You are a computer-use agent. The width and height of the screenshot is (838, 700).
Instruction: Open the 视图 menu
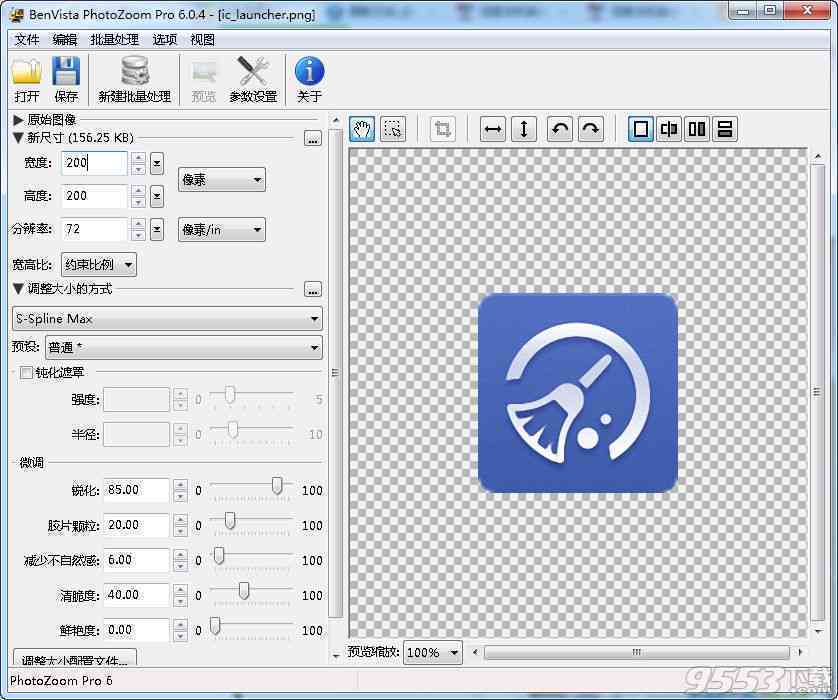tap(203, 40)
